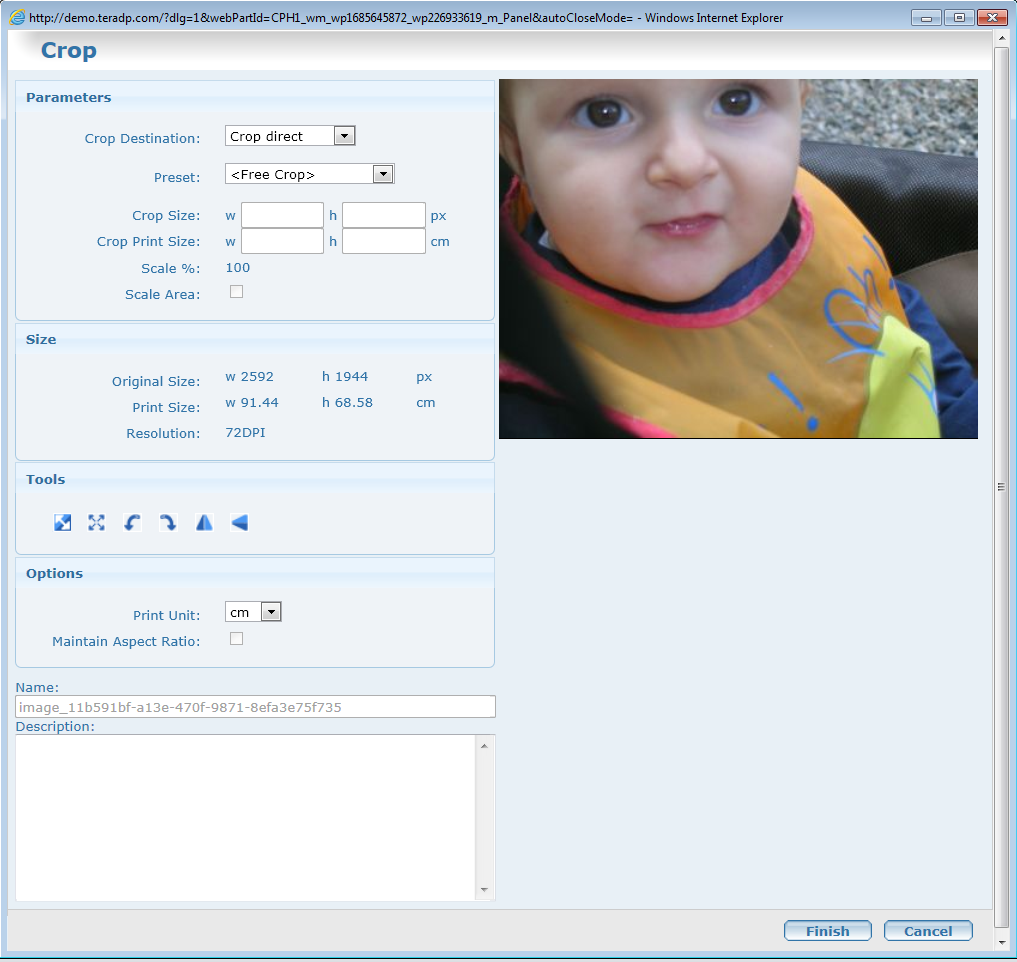The image size is (1017, 962).
Task: Click the 'Resolution:' label
Action: pyautogui.click(x=163, y=433)
